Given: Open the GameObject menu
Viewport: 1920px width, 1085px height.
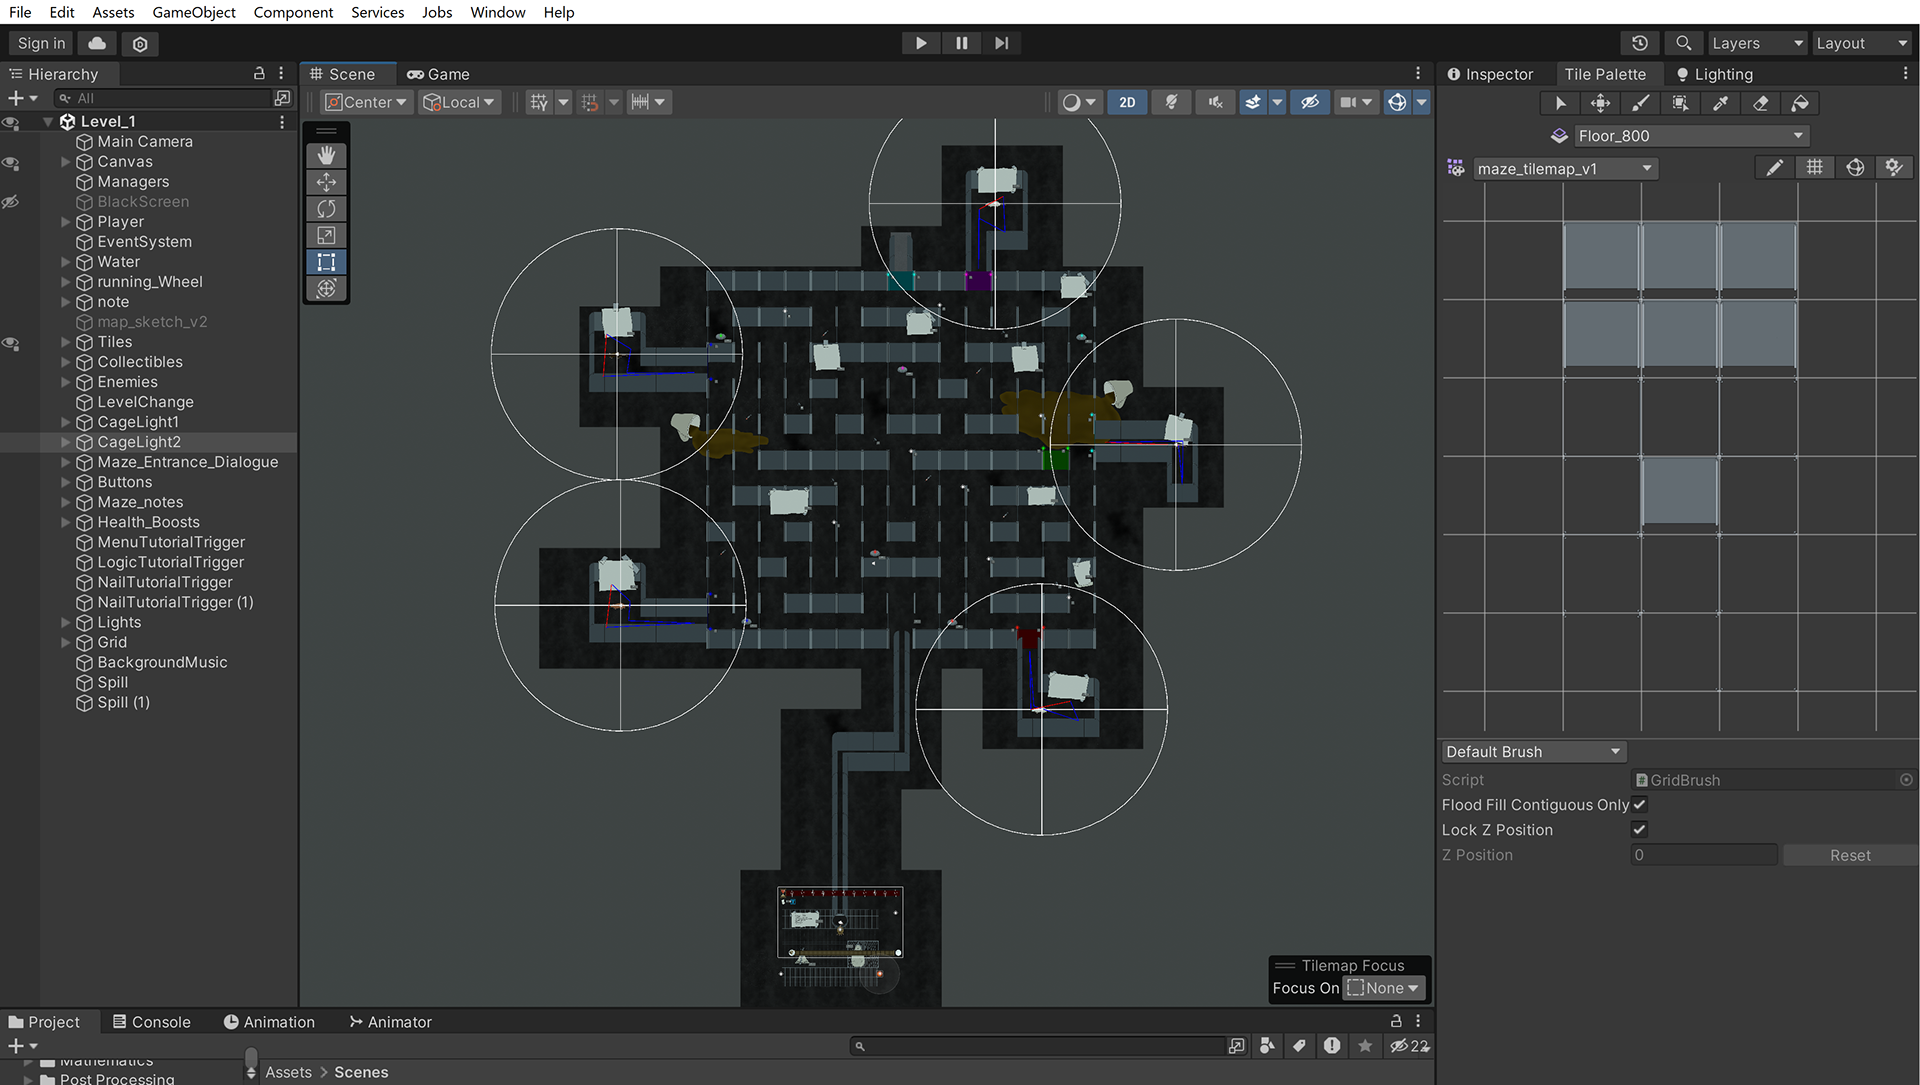Looking at the screenshot, I should [x=194, y=12].
